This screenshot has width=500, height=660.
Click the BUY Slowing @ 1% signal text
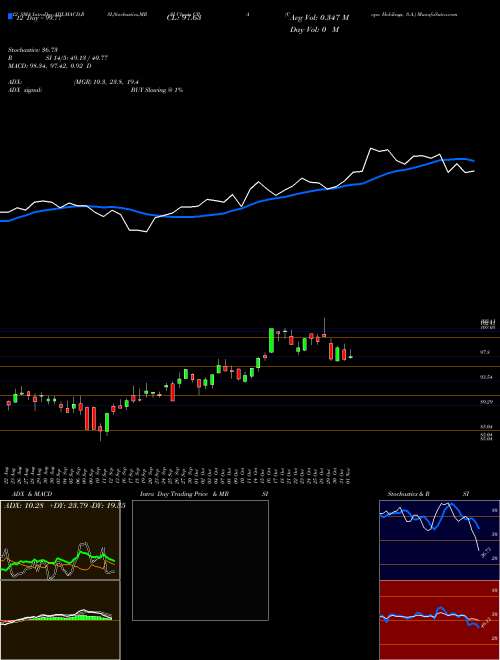(157, 90)
